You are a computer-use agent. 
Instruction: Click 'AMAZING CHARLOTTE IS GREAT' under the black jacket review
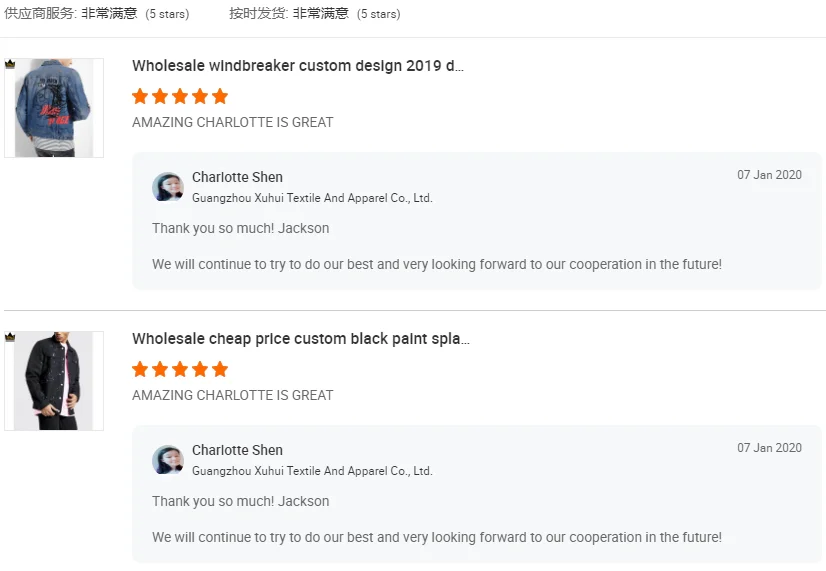[233, 395]
